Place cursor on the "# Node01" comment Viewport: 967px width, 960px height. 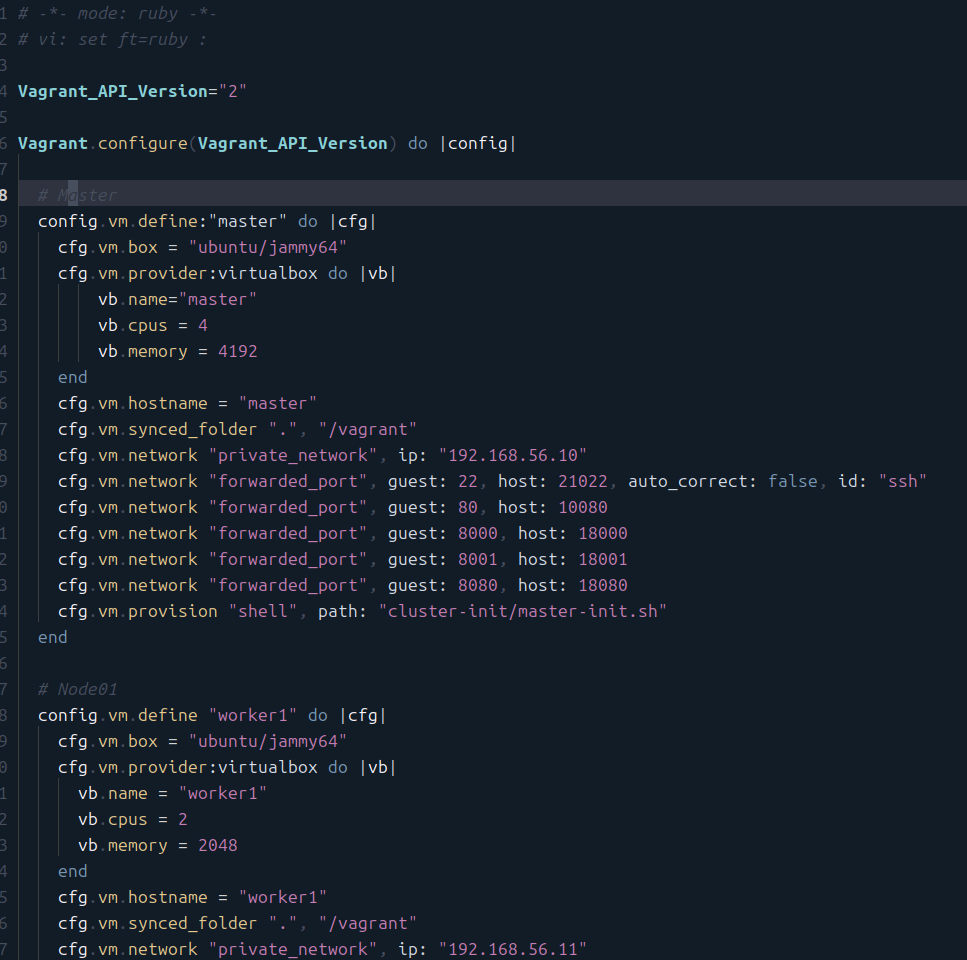(x=78, y=689)
